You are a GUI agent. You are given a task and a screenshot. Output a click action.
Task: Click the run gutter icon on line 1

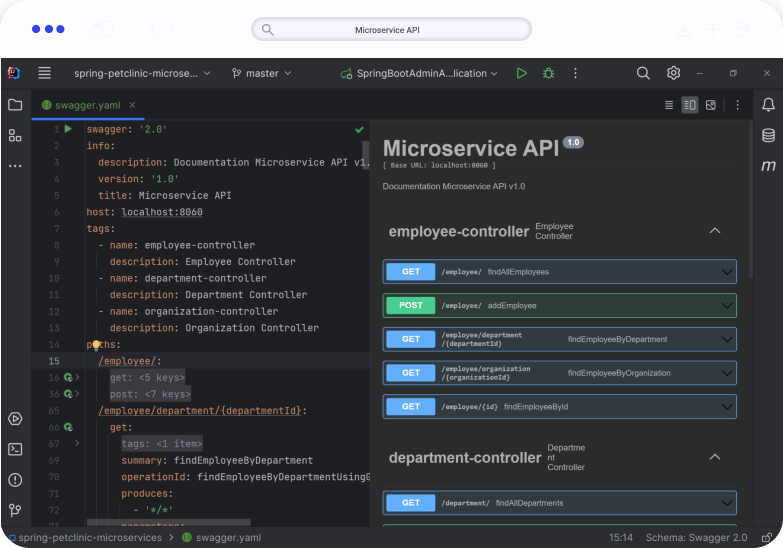pyautogui.click(x=68, y=129)
